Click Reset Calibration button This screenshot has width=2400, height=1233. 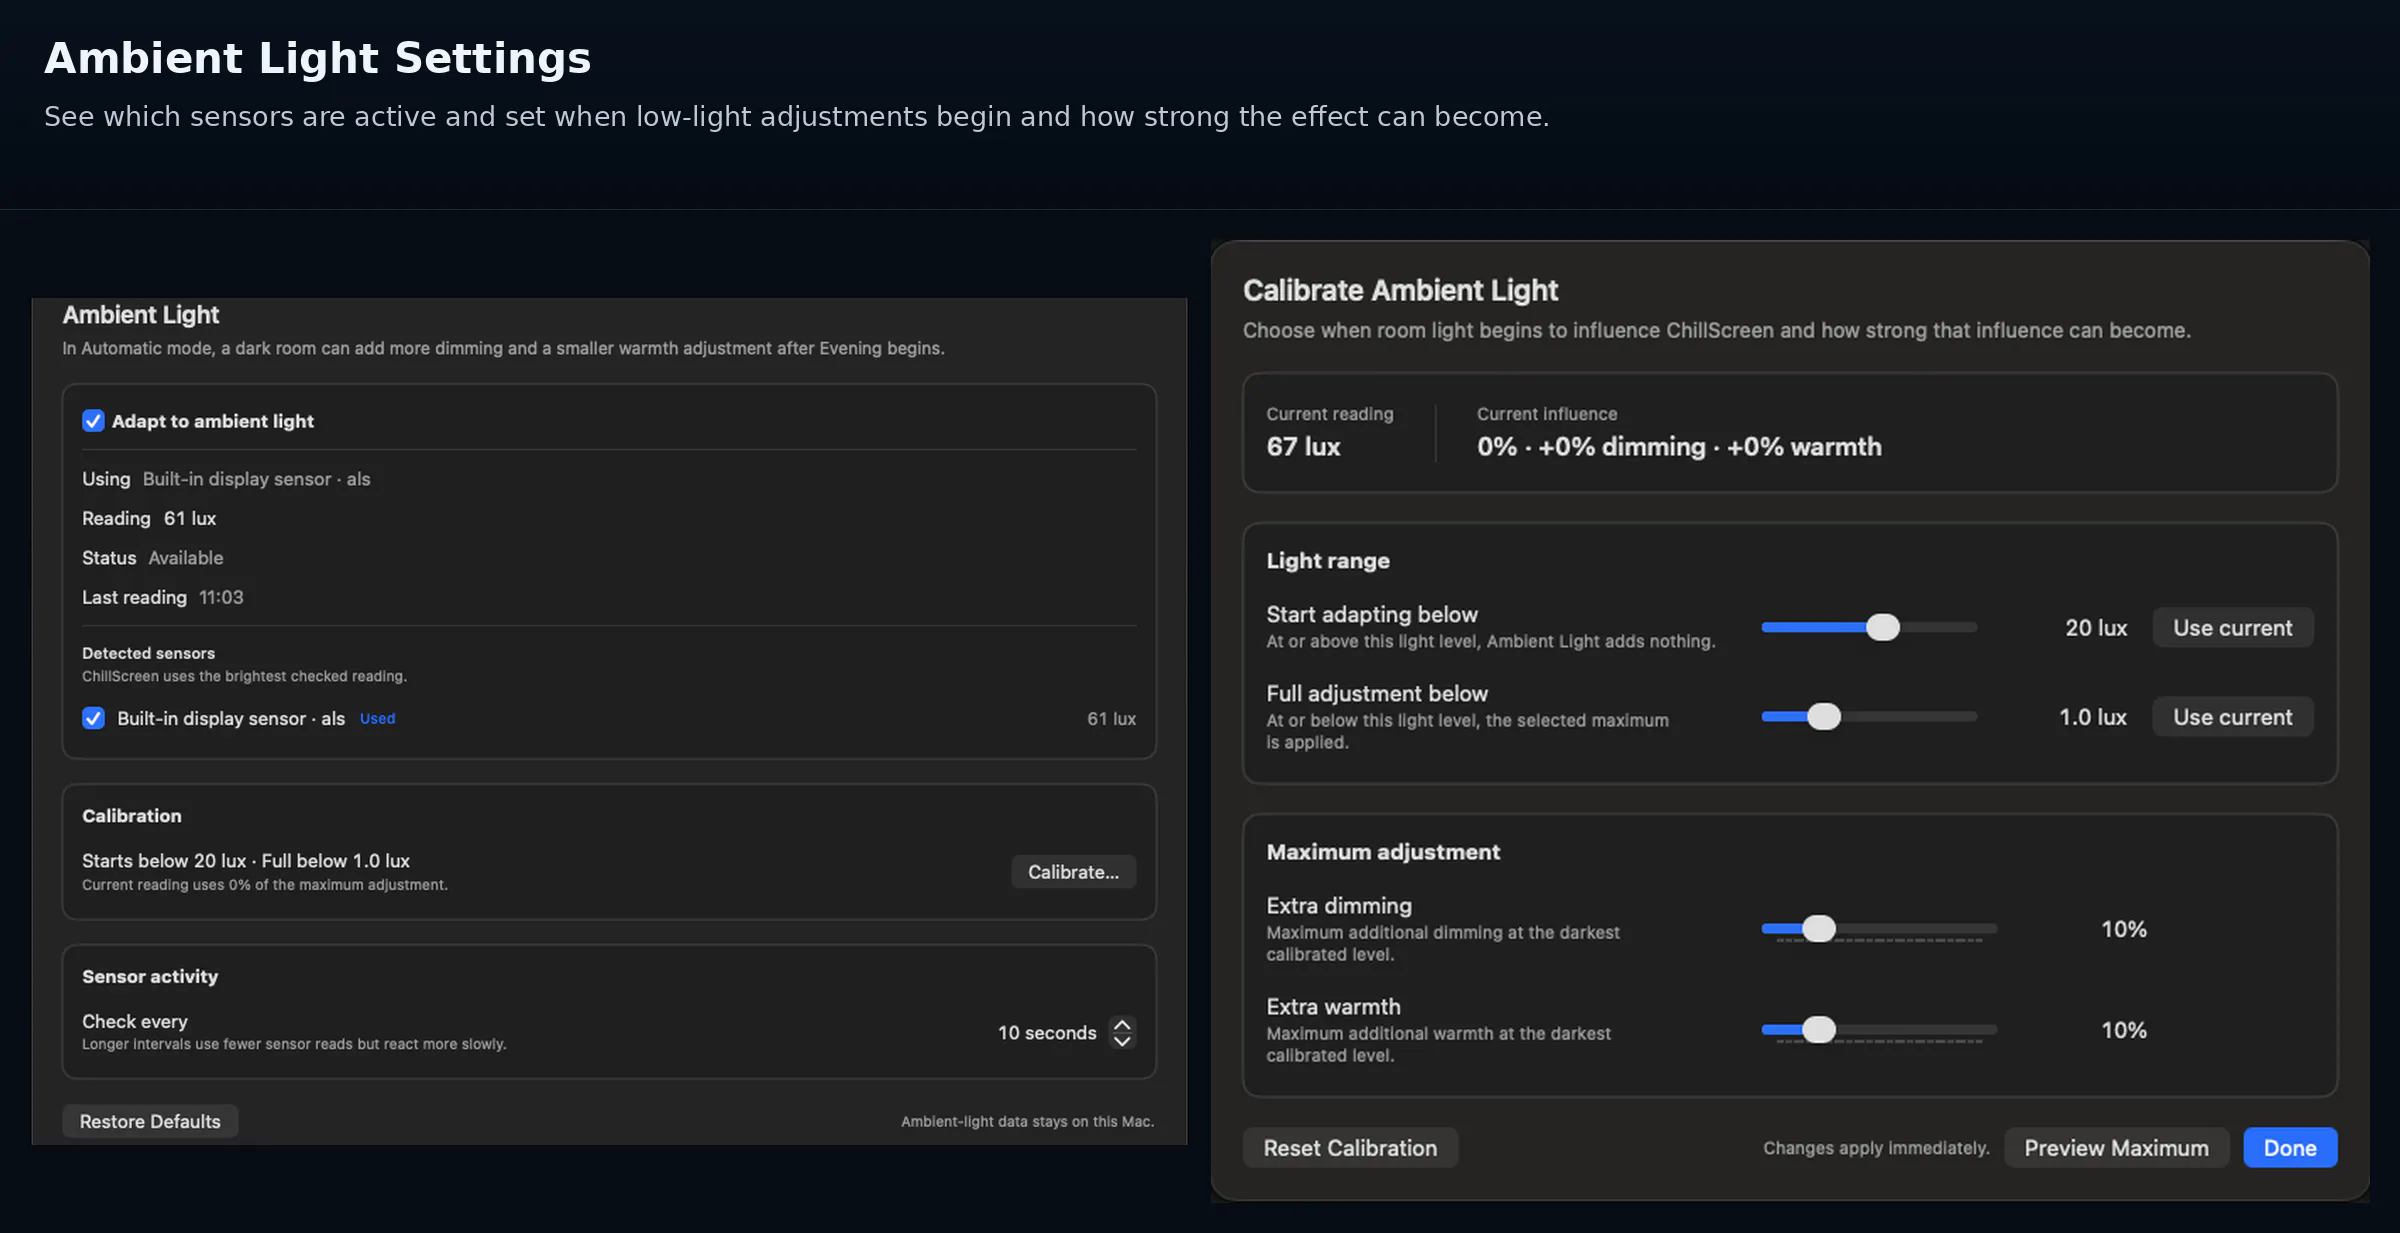point(1350,1148)
